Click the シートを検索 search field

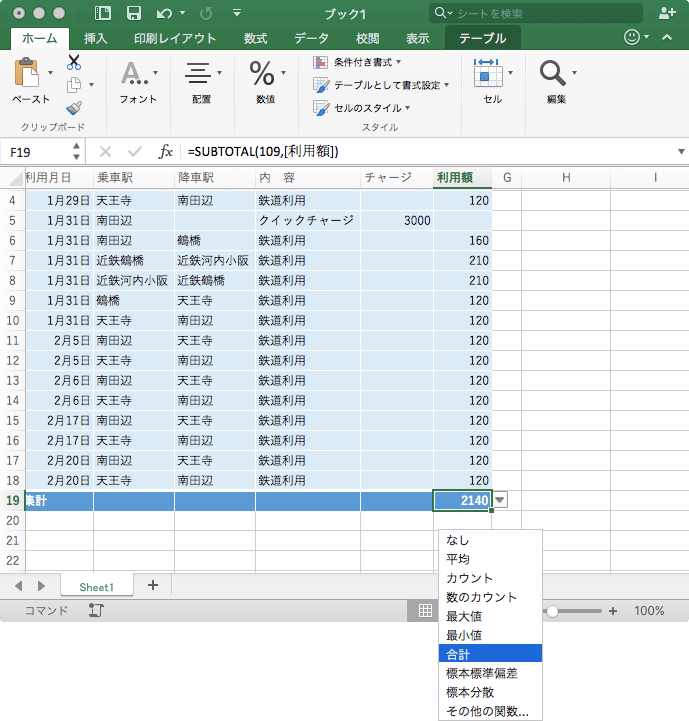536,13
